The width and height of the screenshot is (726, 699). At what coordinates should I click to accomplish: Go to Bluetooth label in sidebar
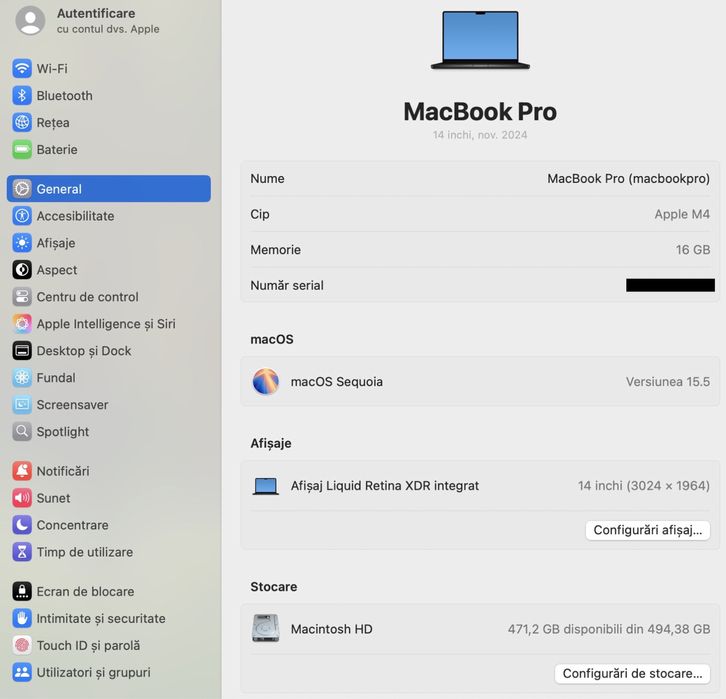pyautogui.click(x=64, y=95)
